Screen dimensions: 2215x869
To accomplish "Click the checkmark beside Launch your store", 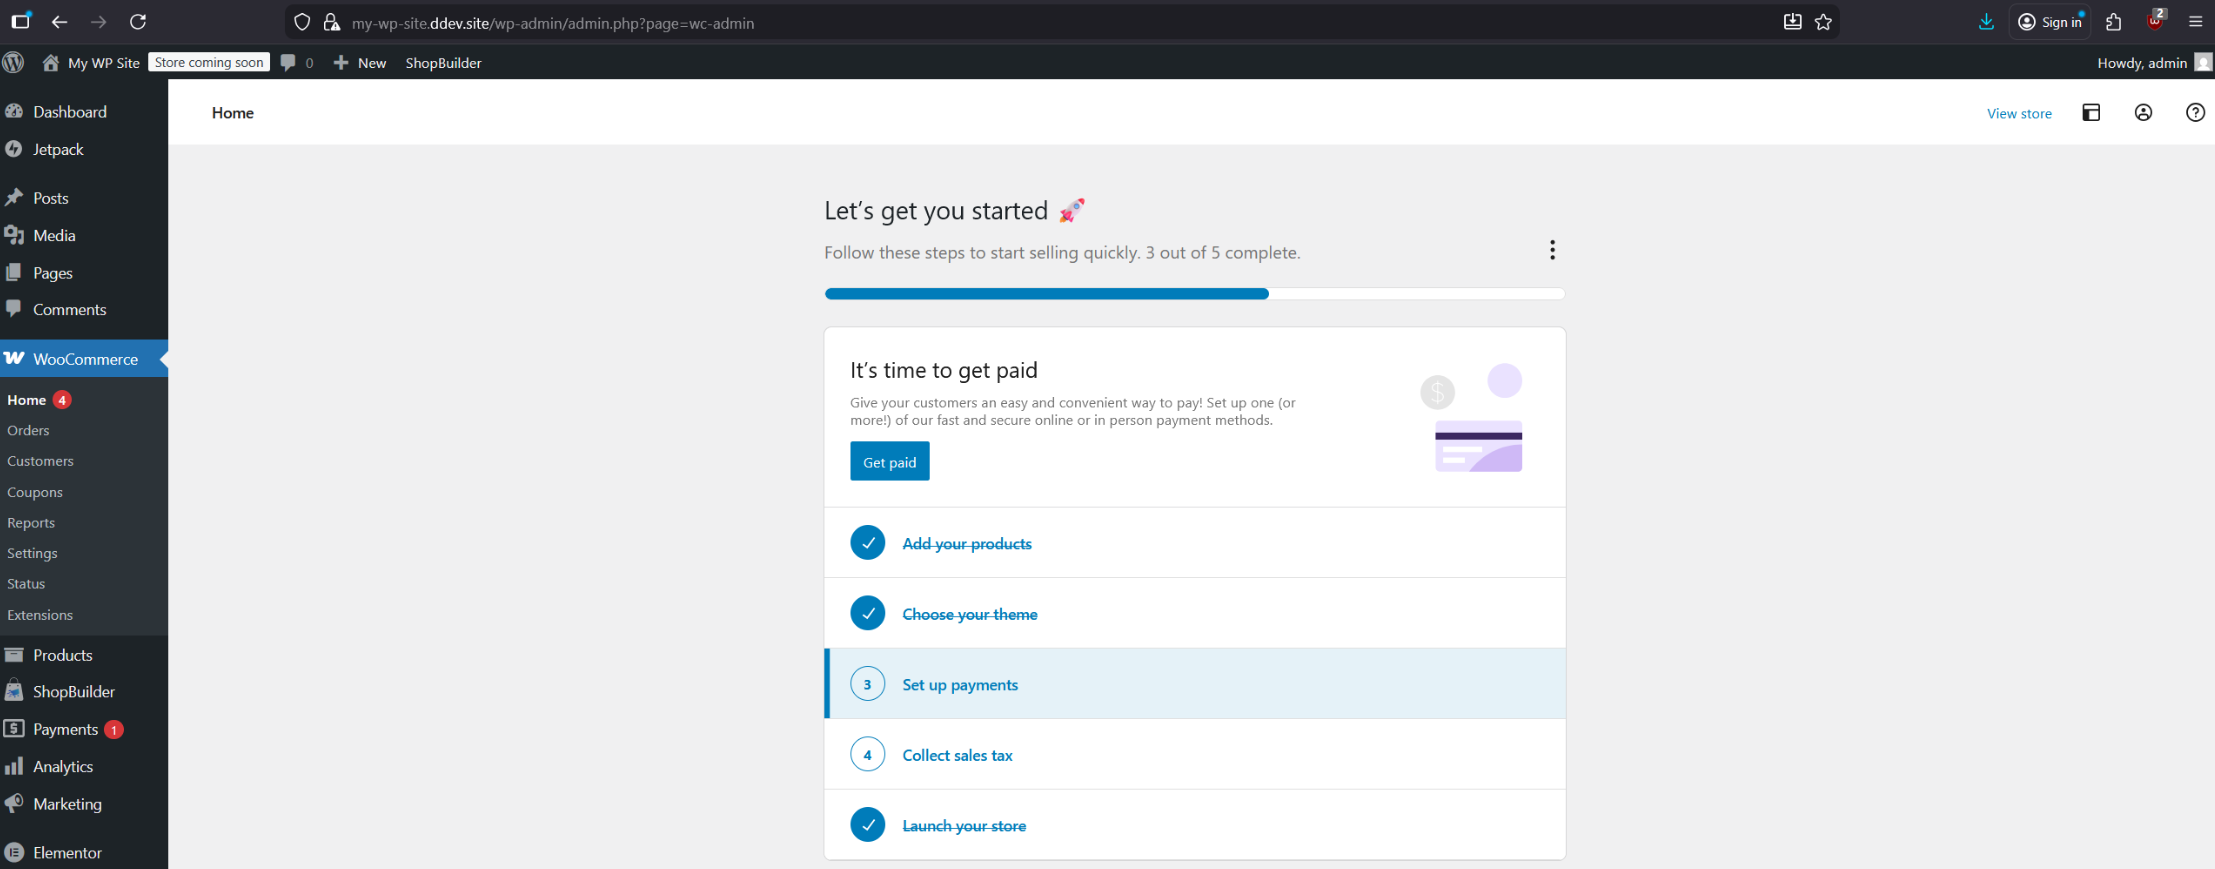I will (867, 825).
